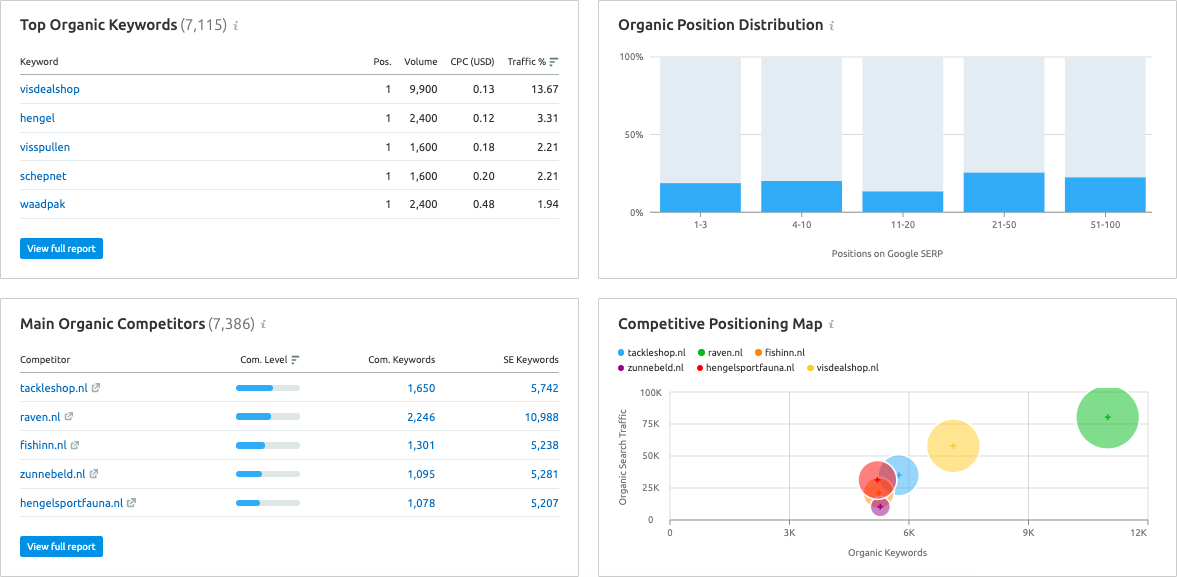Screen dimensions: 1177x577
Task: Click info icon beside Main Organic Competitors
Action: click(264, 325)
